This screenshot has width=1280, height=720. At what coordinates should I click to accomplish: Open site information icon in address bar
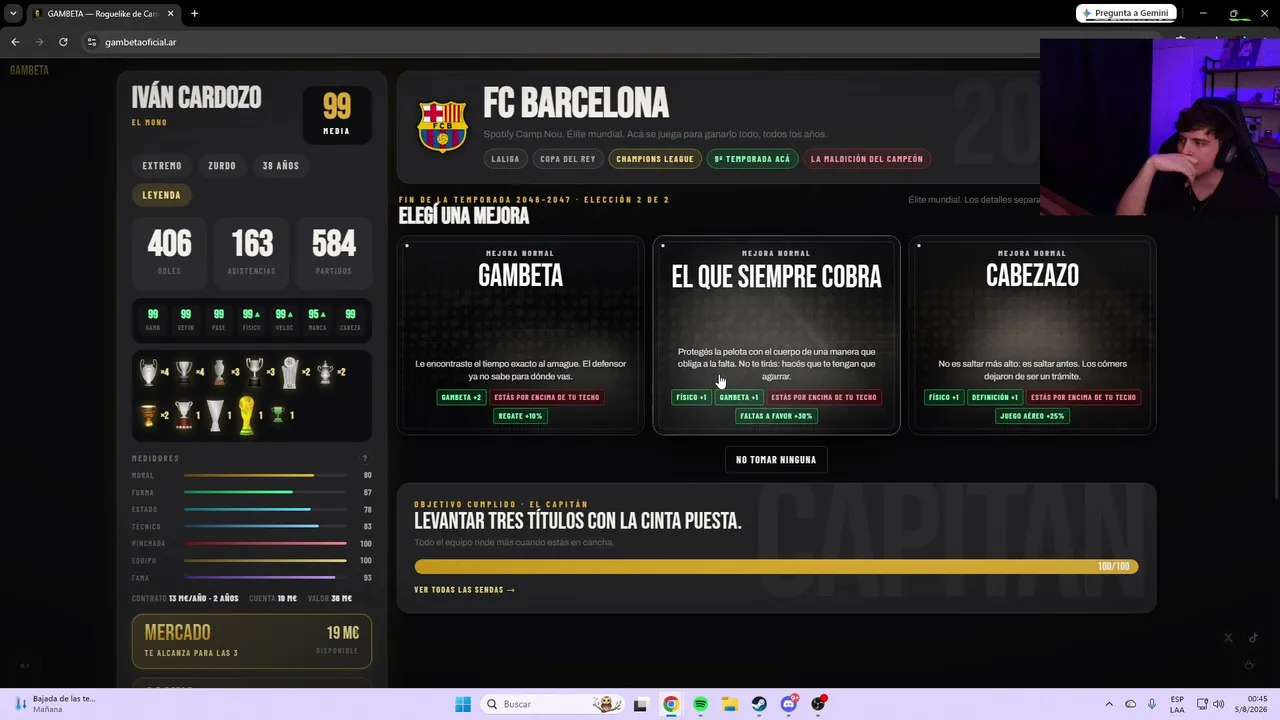click(91, 42)
